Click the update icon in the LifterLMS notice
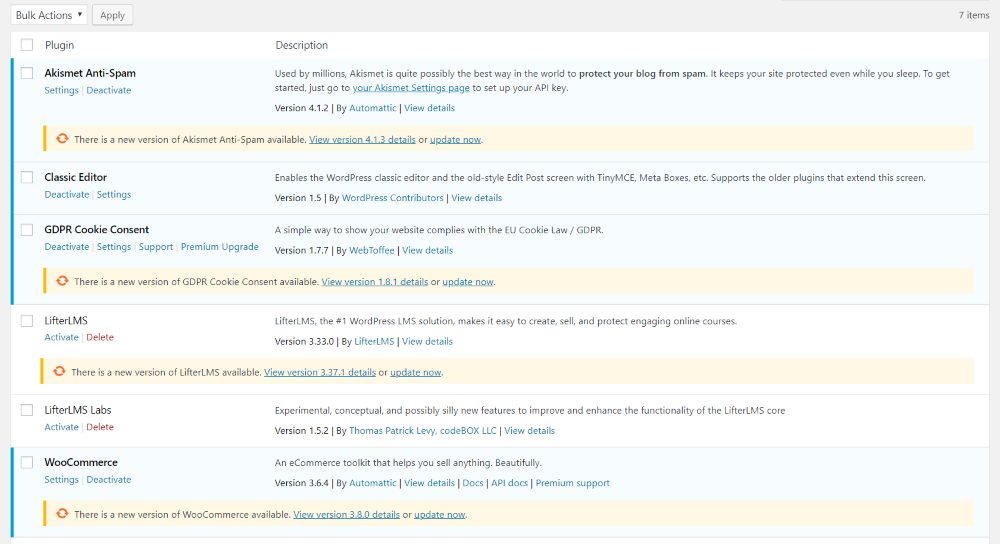The height and width of the screenshot is (544, 1000). [x=59, y=371]
